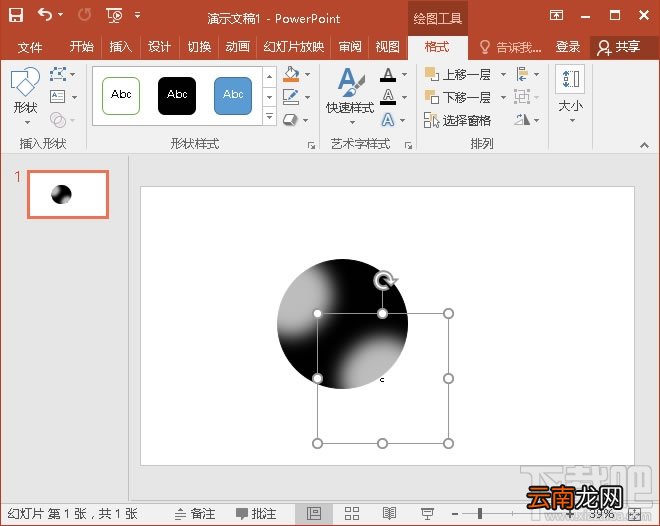Switch to the 视图 tab

(387, 46)
